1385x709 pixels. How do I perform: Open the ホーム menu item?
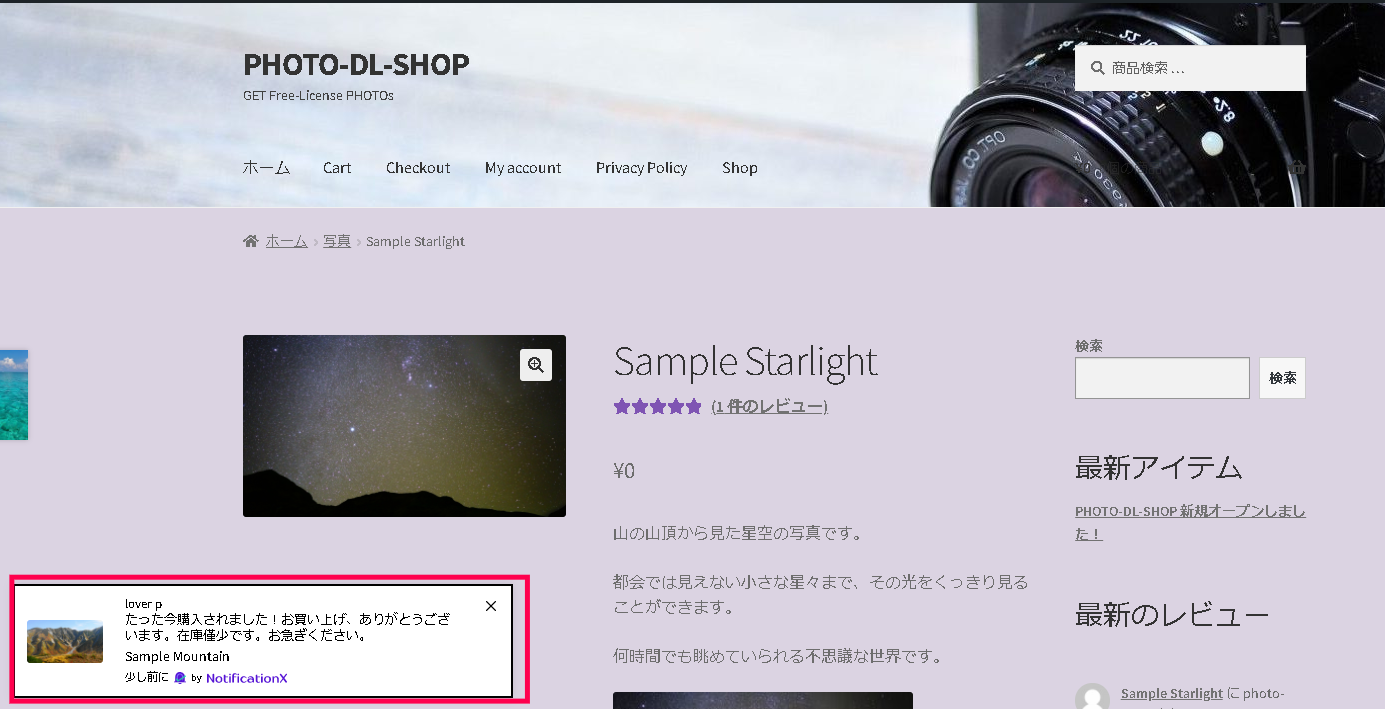[266, 168]
